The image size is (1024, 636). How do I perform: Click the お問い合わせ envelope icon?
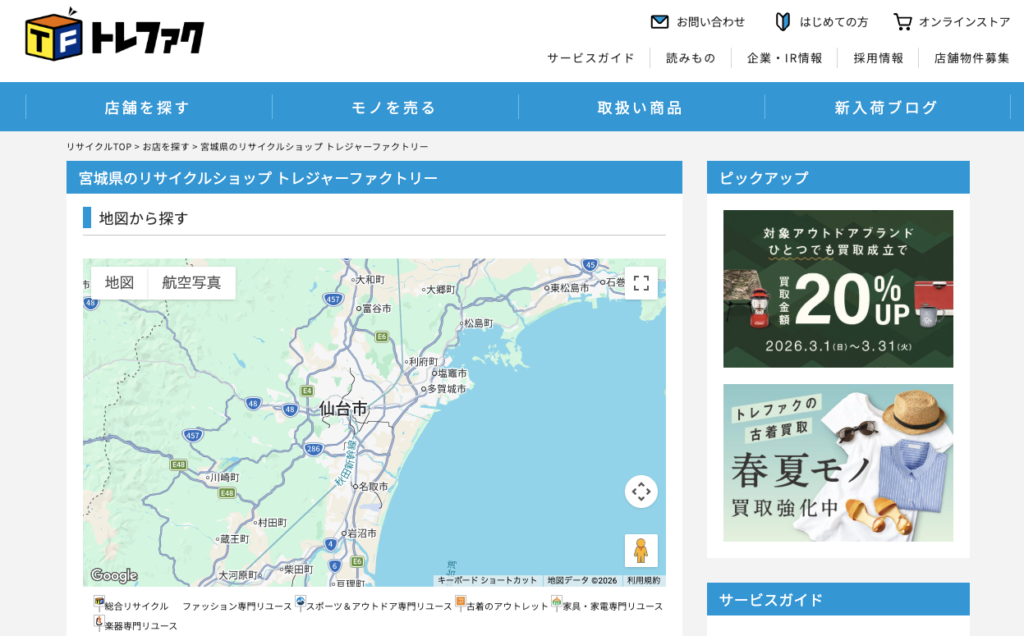tap(659, 21)
